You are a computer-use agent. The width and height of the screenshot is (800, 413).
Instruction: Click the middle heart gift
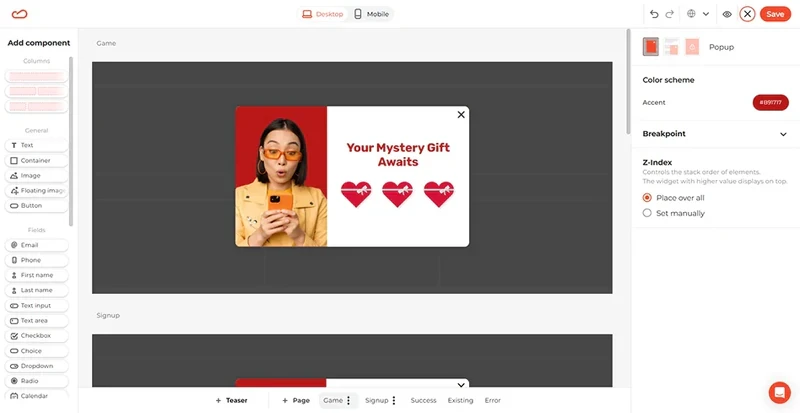pyautogui.click(x=397, y=194)
